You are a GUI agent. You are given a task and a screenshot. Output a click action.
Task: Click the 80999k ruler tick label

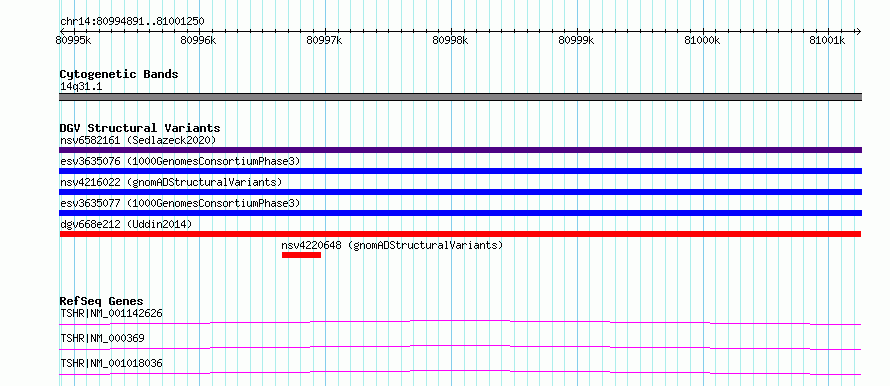577,40
